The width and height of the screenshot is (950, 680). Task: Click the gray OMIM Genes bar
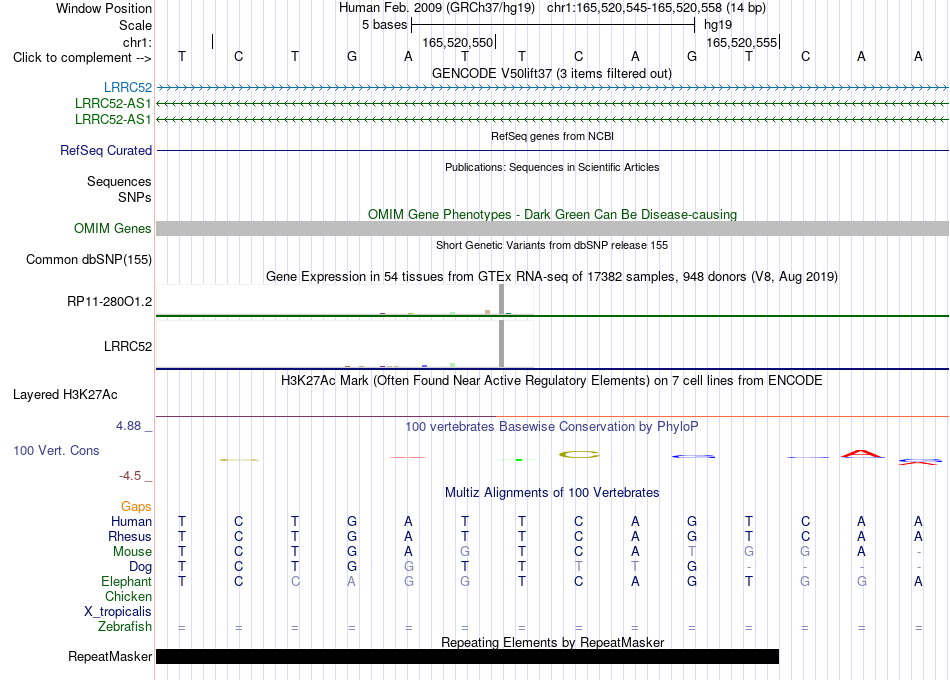click(552, 228)
